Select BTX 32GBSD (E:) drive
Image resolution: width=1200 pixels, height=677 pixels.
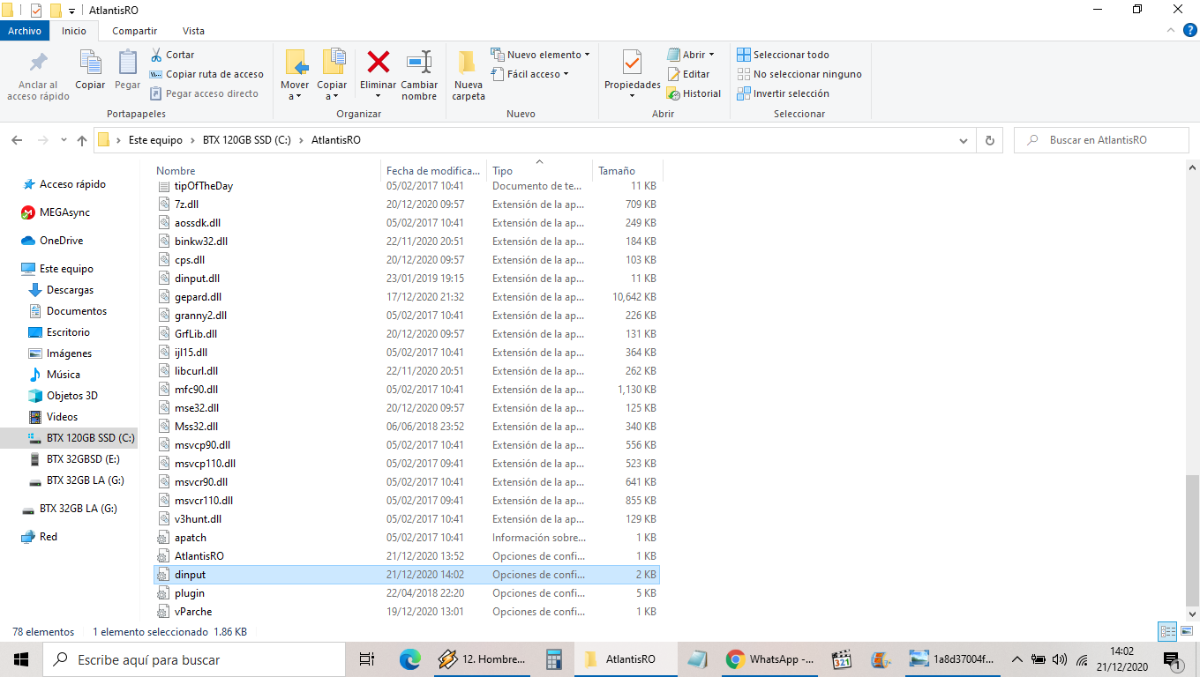coord(74,459)
